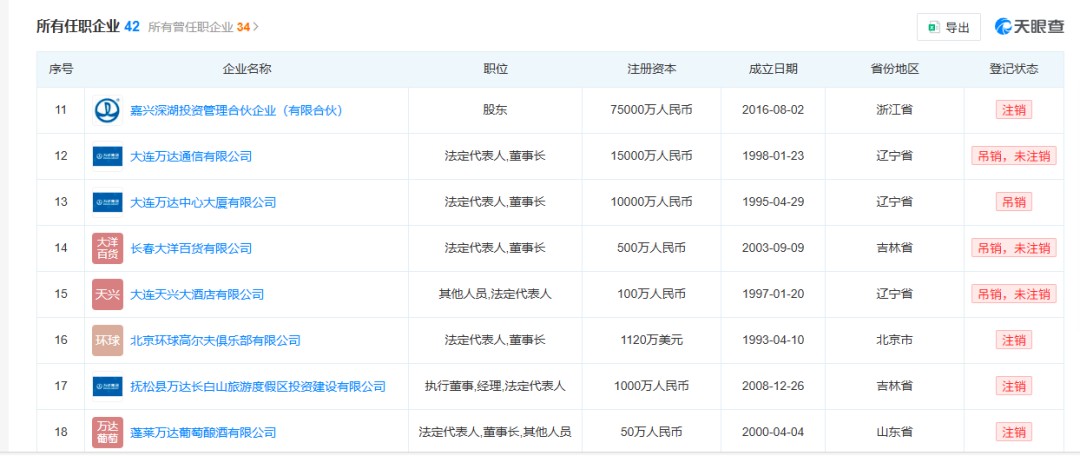Open 长春大洋百货有限公司 company link

click(x=191, y=248)
